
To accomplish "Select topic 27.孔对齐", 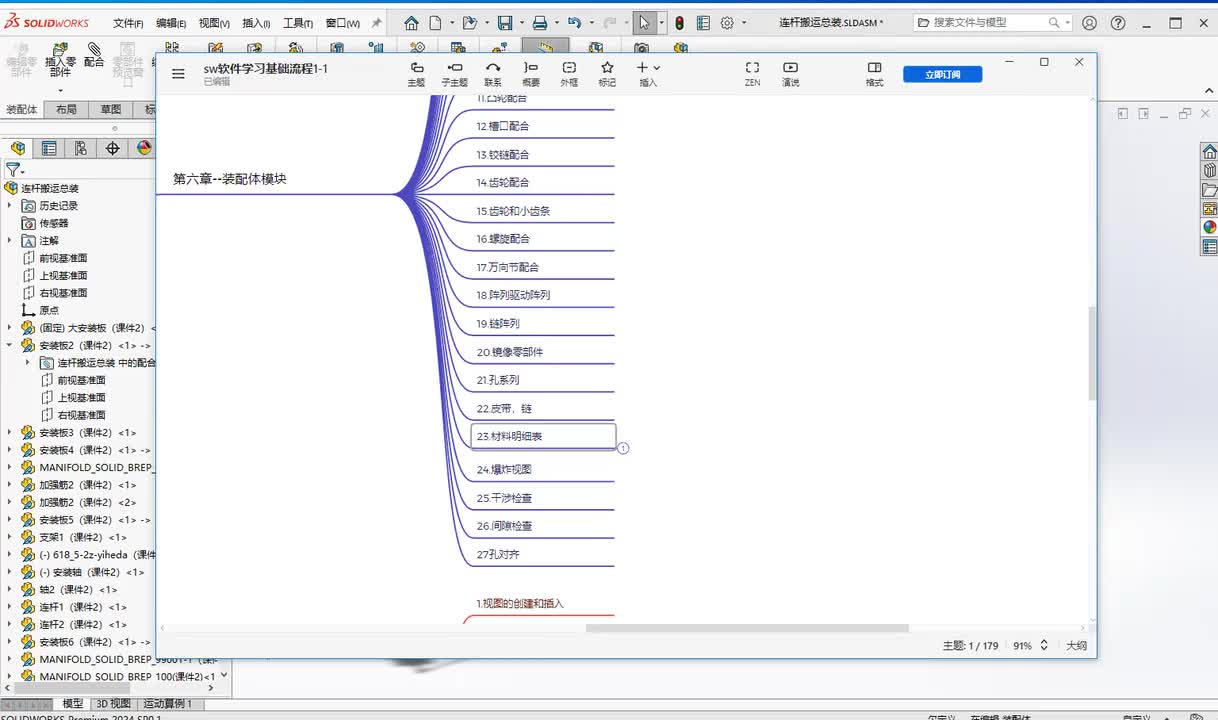I will [x=498, y=554].
